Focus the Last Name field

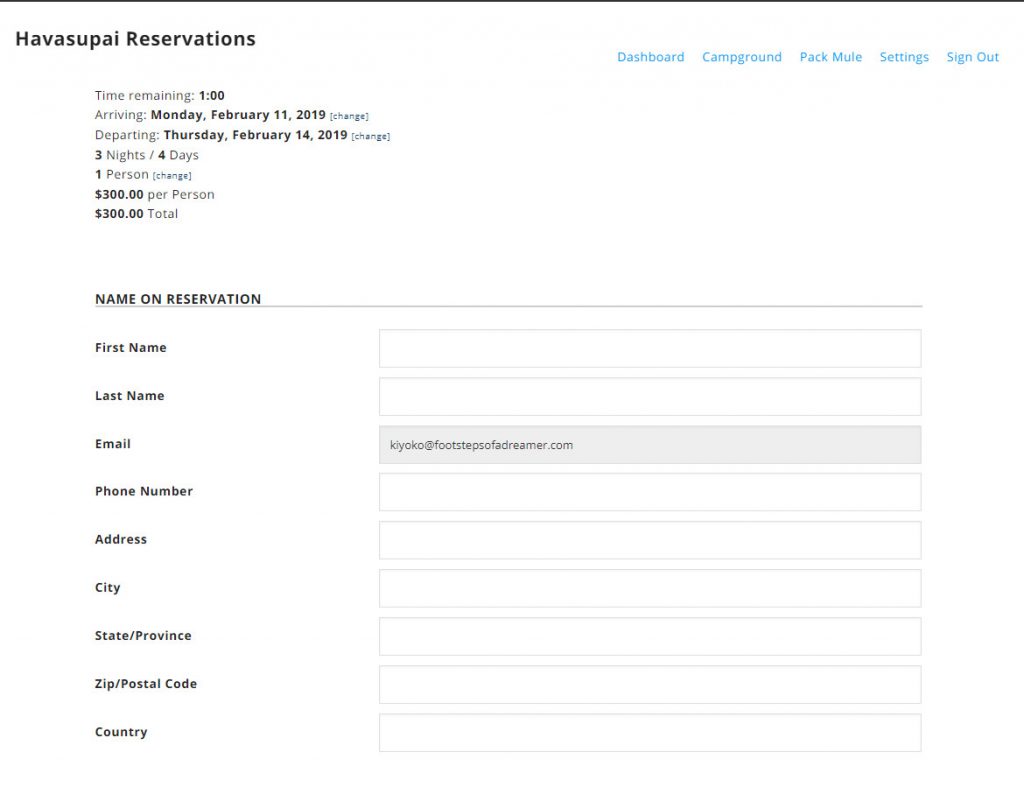tap(650, 396)
